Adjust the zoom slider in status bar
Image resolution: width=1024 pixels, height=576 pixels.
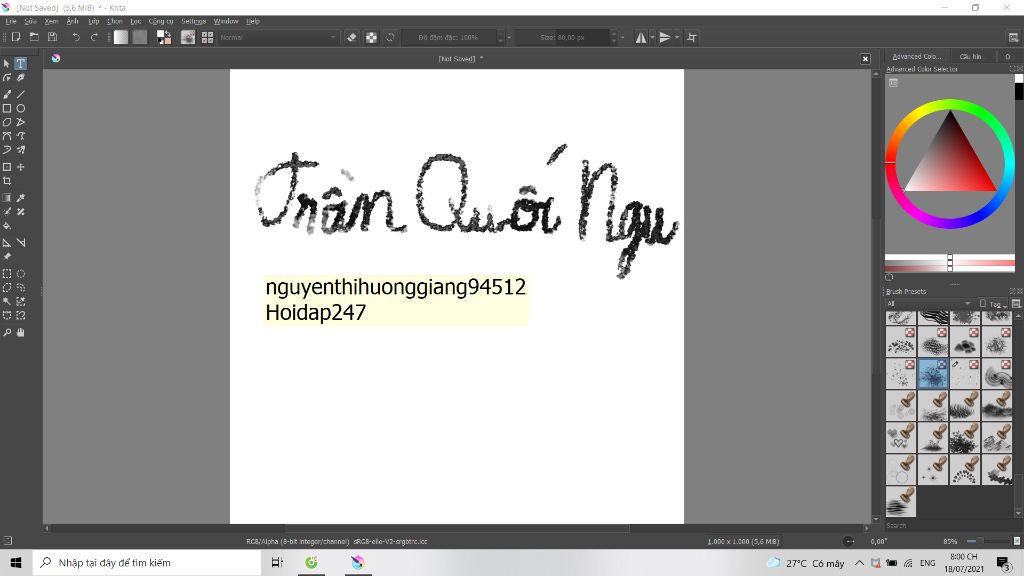pyautogui.click(x=989, y=541)
